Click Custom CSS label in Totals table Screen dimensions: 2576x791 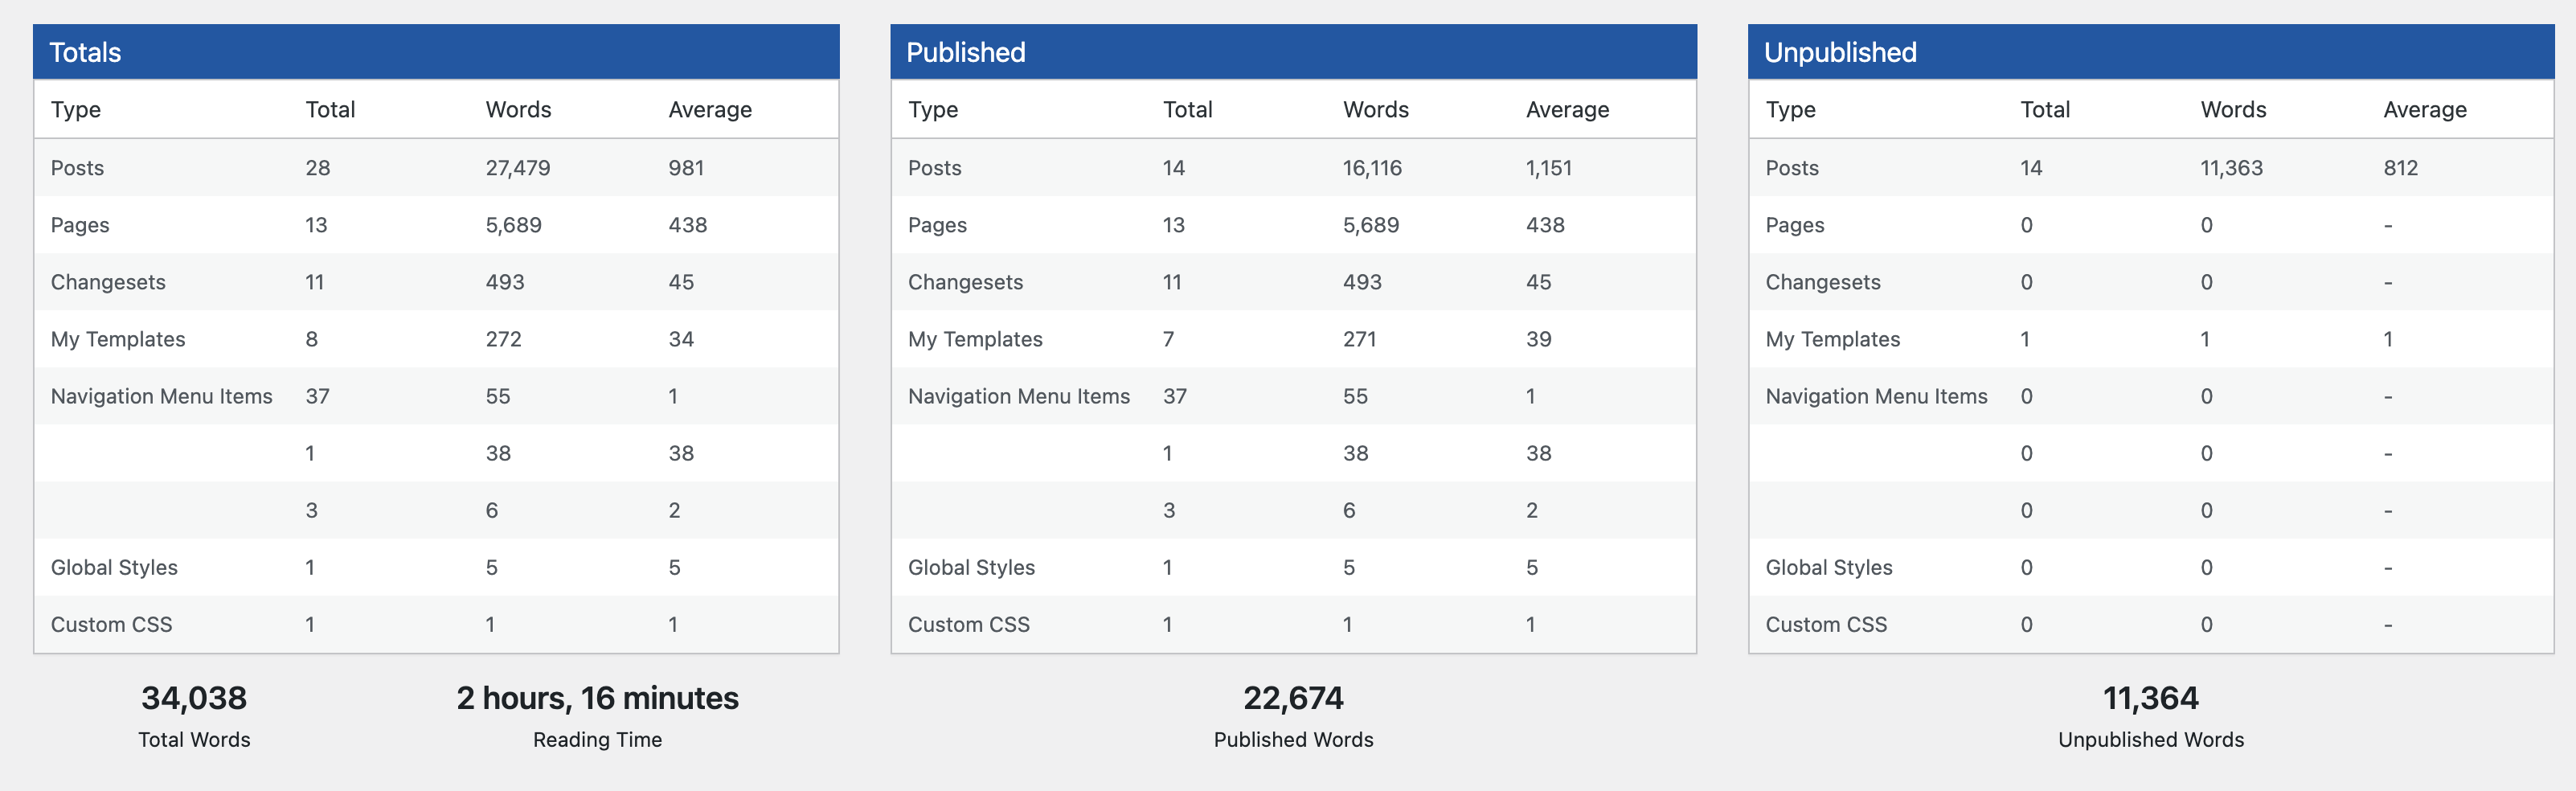[x=111, y=624]
